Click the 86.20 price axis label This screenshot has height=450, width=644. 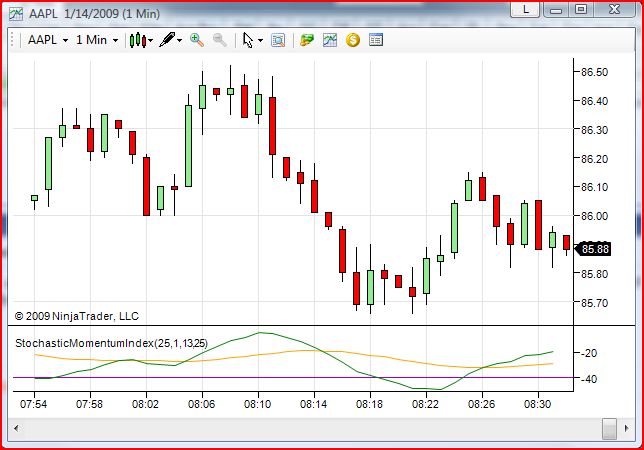click(x=594, y=158)
